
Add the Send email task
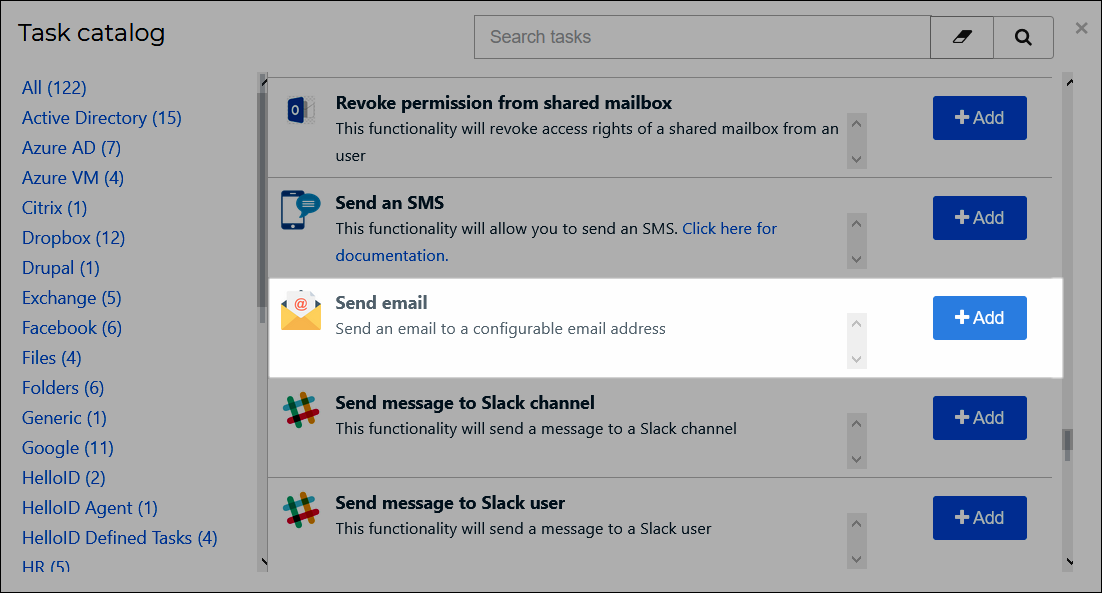(x=980, y=318)
